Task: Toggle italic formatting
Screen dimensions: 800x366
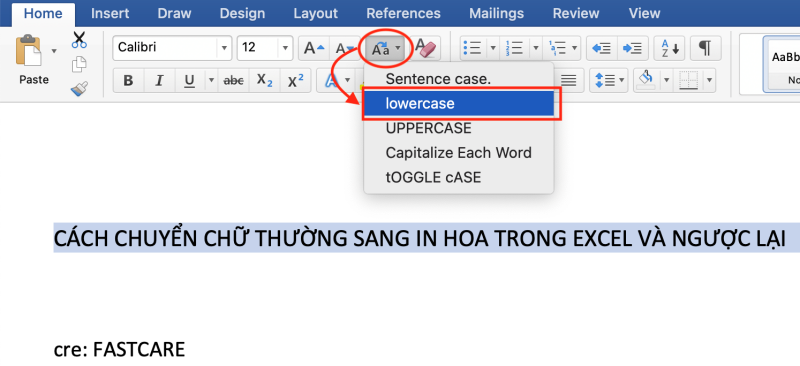Action: 159,80
